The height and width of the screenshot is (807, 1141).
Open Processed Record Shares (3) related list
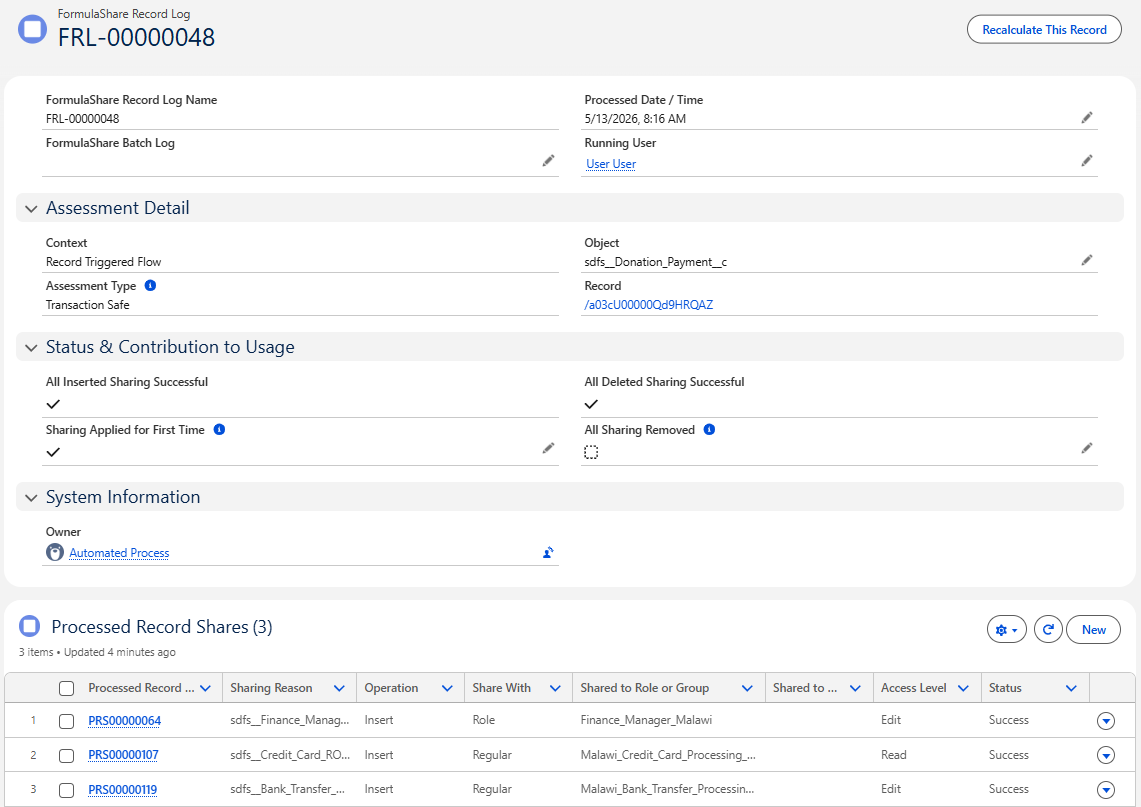[162, 627]
